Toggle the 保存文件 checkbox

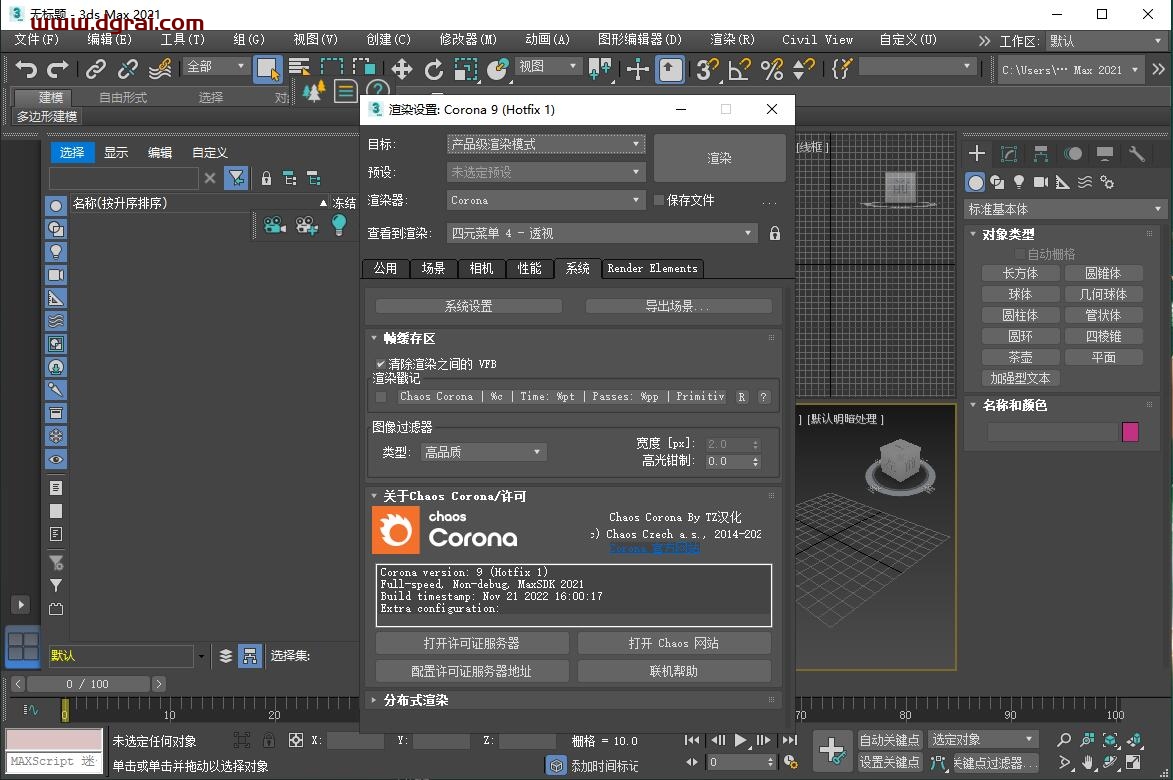658,199
